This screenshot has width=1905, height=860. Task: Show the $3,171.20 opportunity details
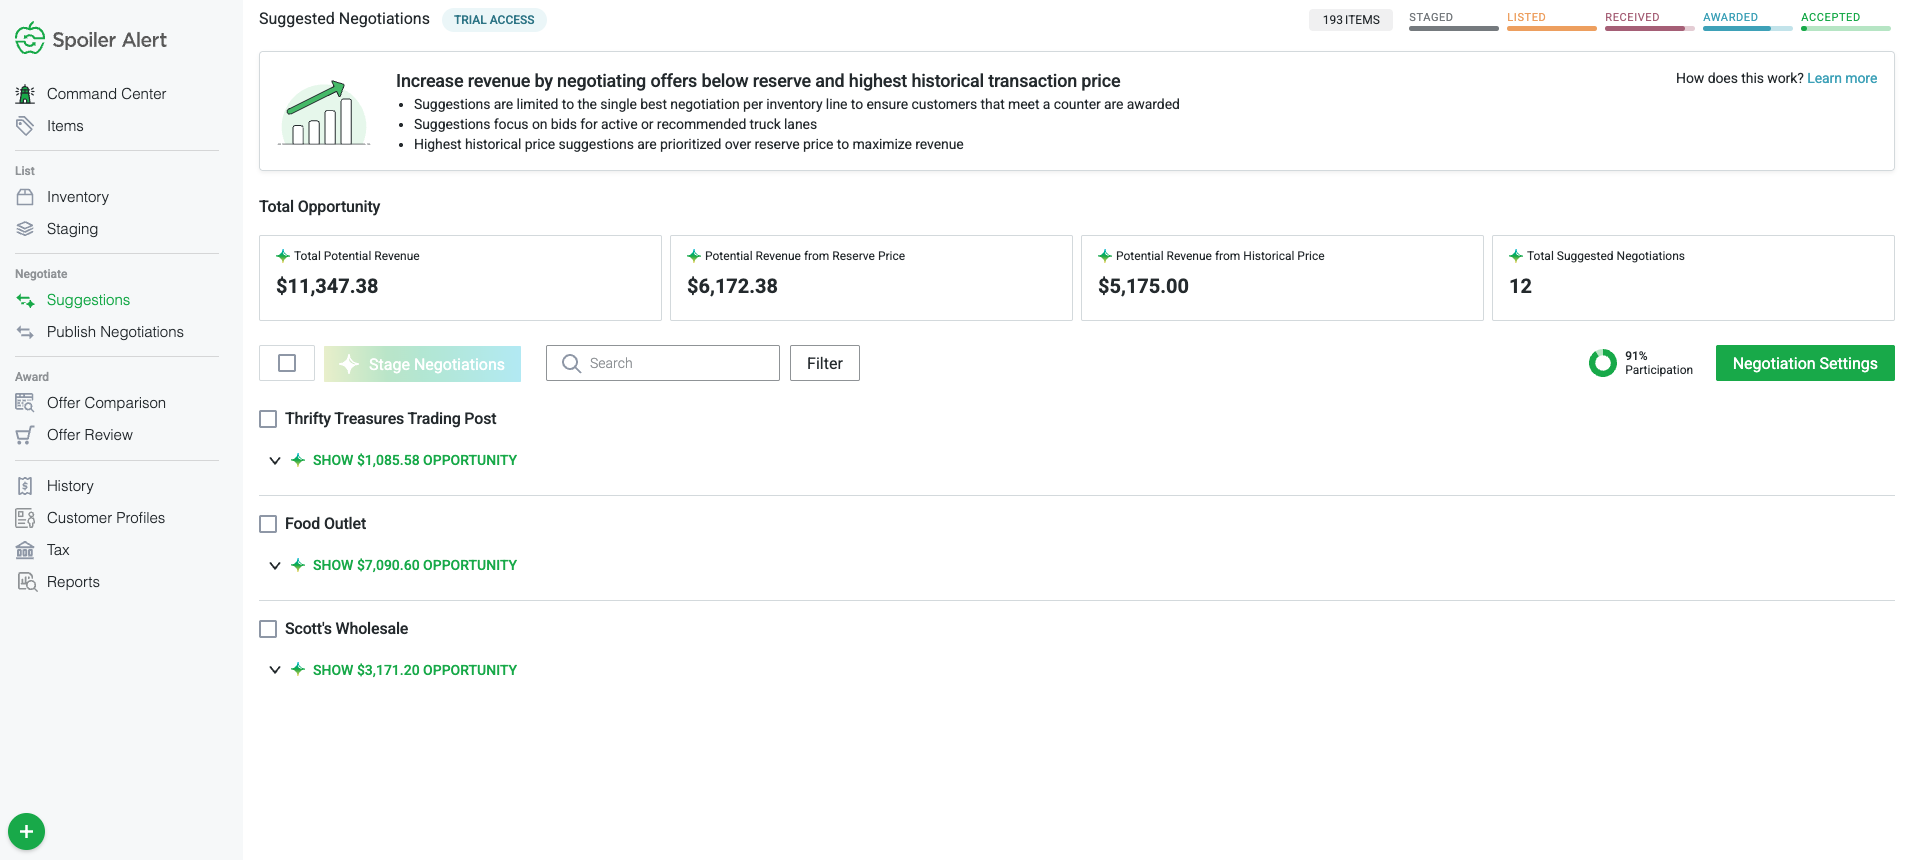(414, 670)
